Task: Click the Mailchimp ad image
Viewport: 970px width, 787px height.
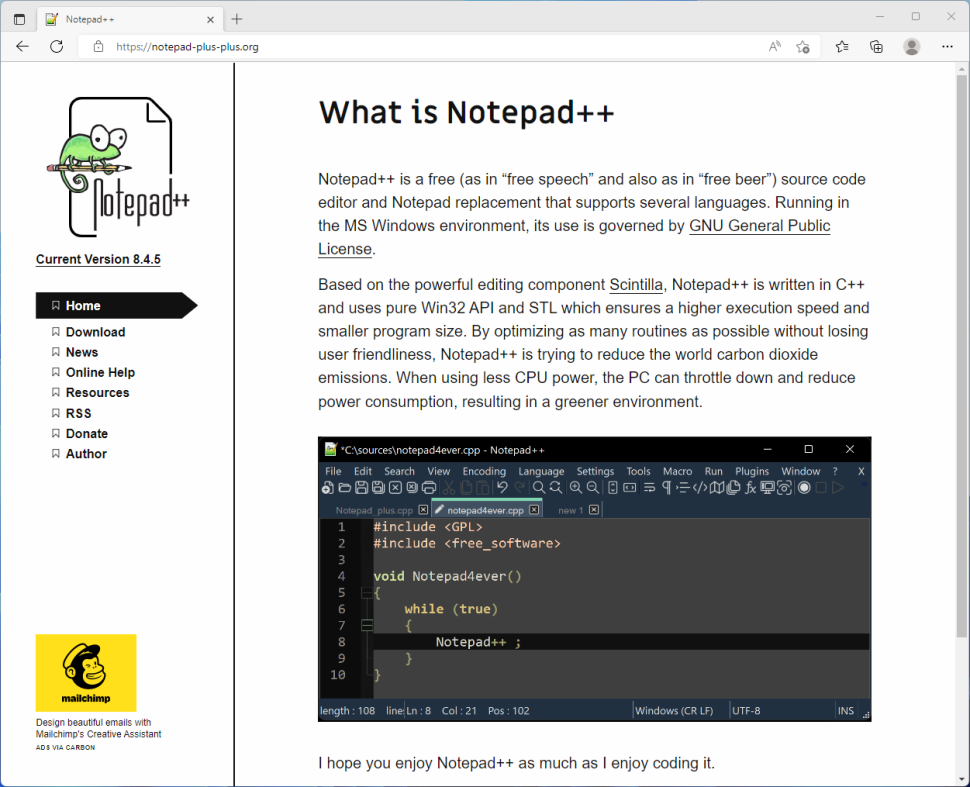Action: click(86, 673)
